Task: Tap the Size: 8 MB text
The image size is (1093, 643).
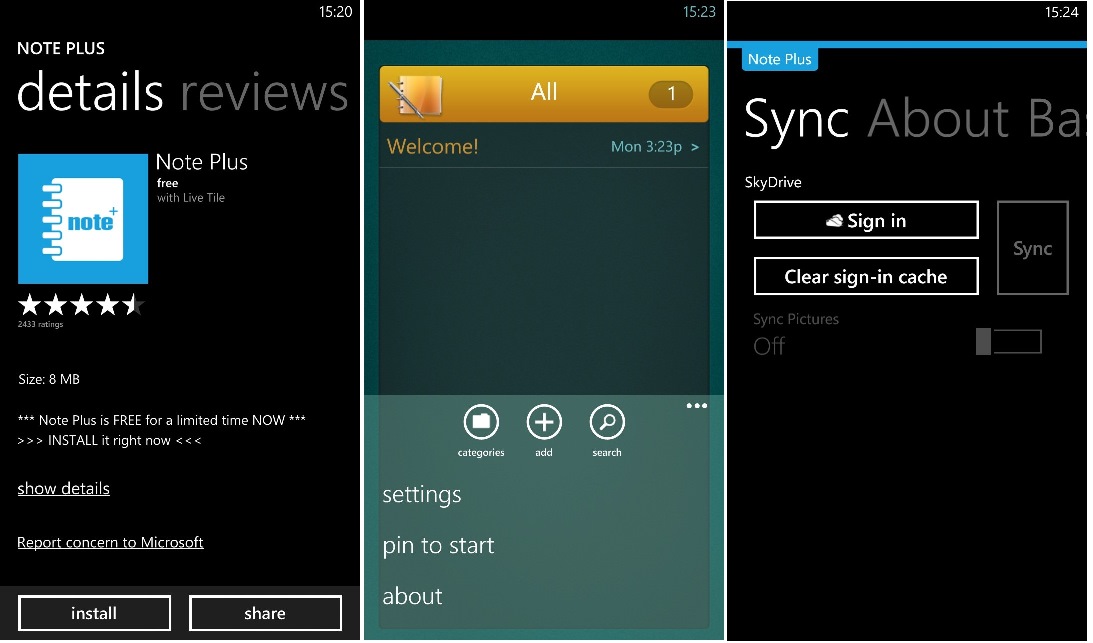Action: tap(49, 379)
